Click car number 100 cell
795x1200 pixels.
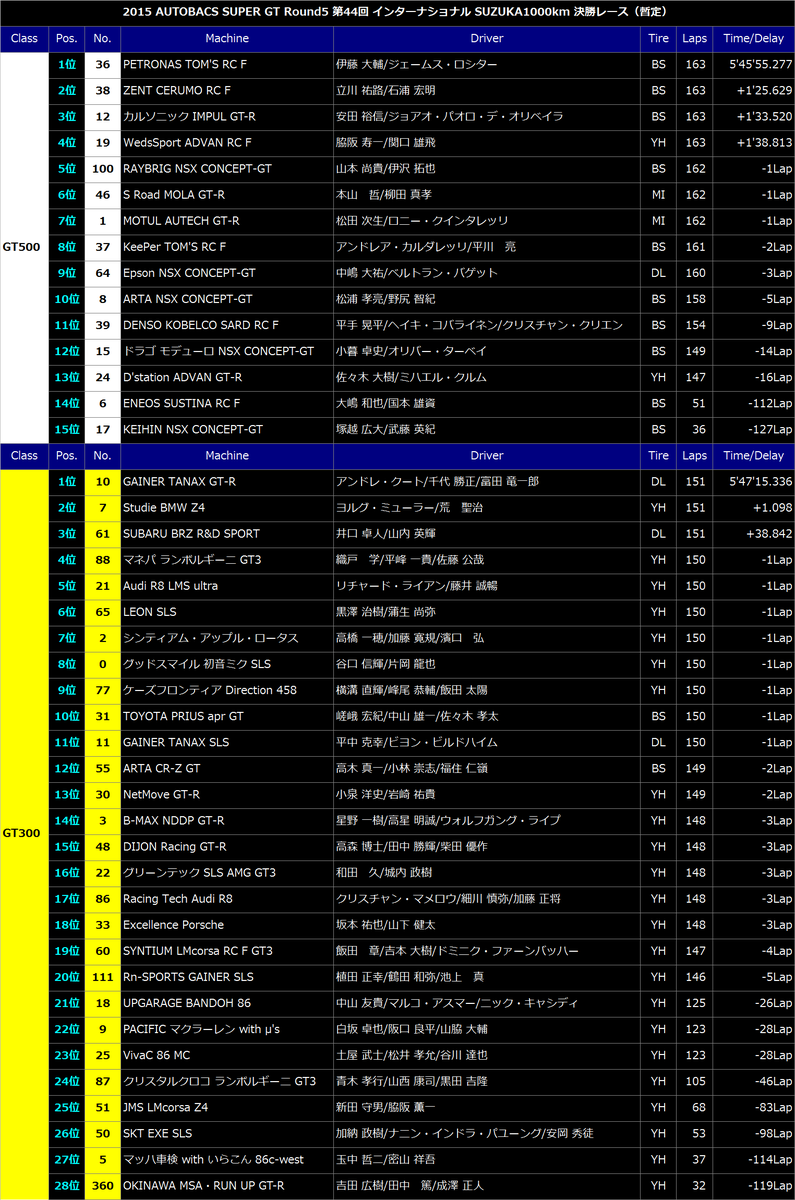pos(102,169)
